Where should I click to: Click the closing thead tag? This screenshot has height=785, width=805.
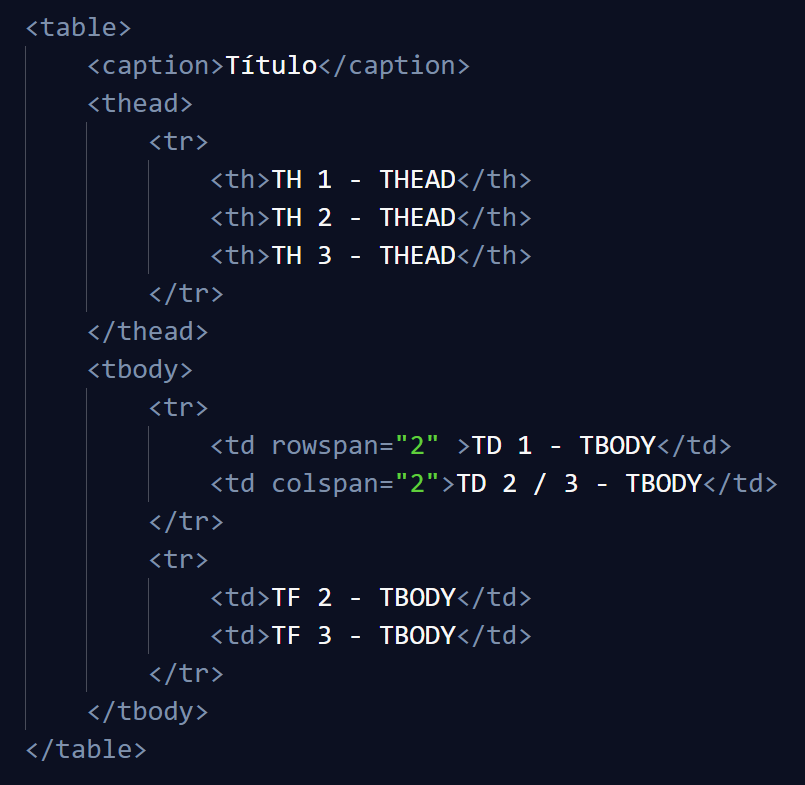[147, 332]
